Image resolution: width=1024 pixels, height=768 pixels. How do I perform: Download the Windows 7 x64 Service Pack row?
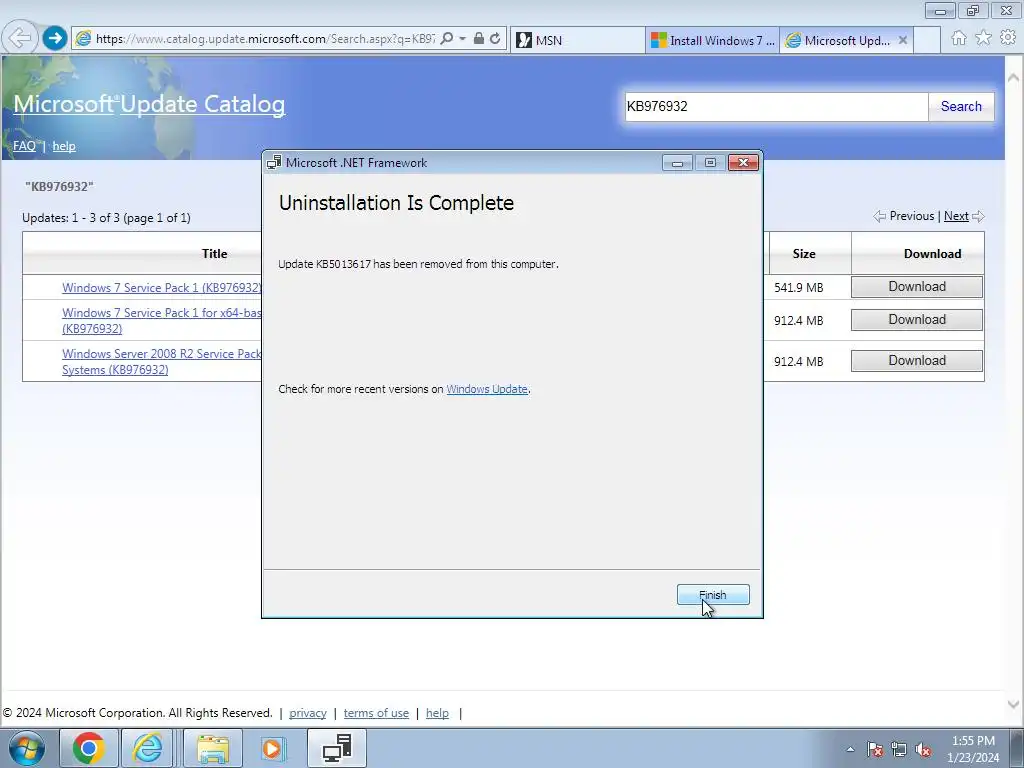coord(917,319)
